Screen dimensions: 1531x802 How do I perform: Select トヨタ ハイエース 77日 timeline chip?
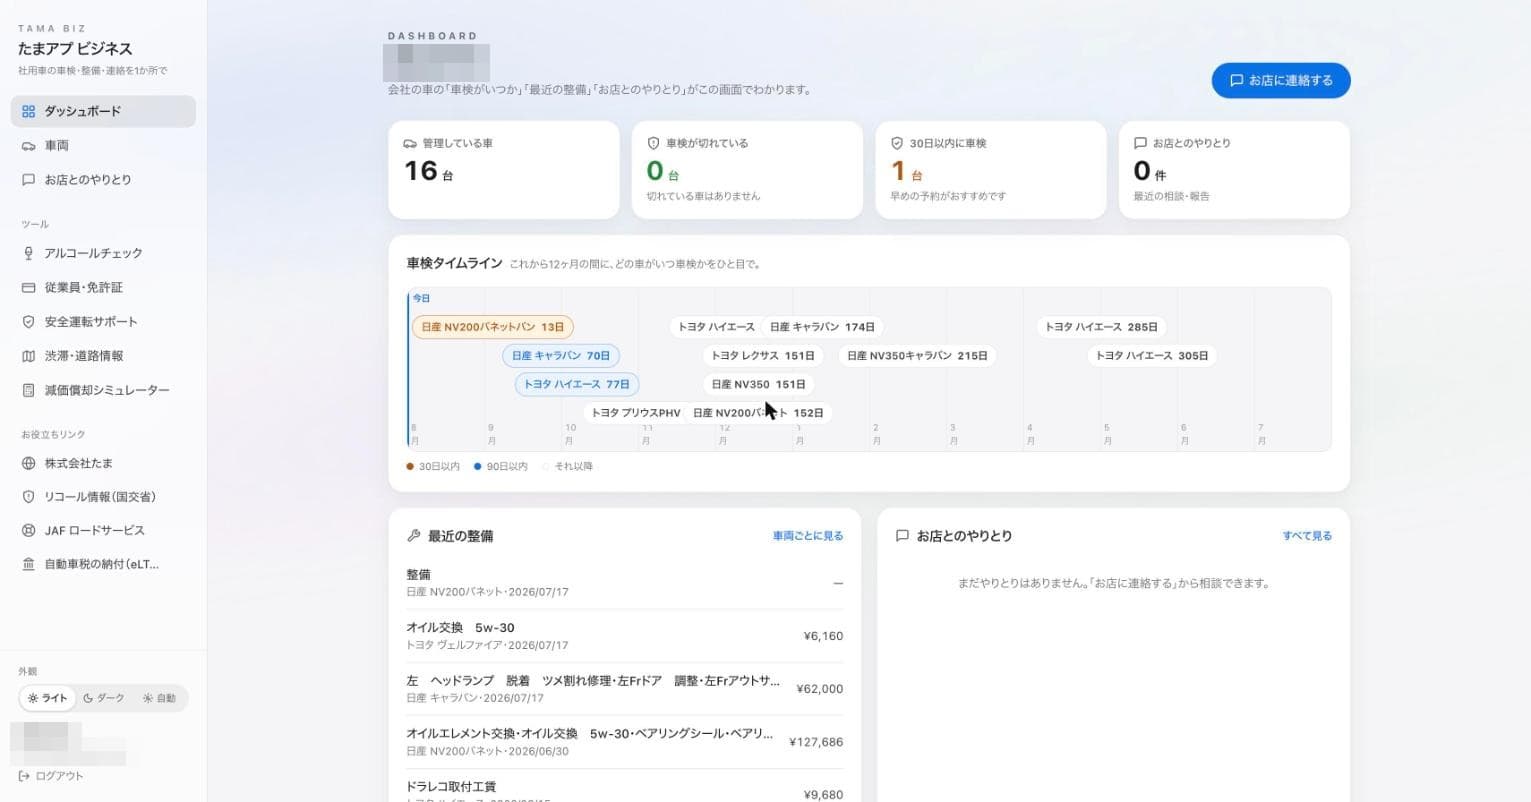click(x=577, y=384)
